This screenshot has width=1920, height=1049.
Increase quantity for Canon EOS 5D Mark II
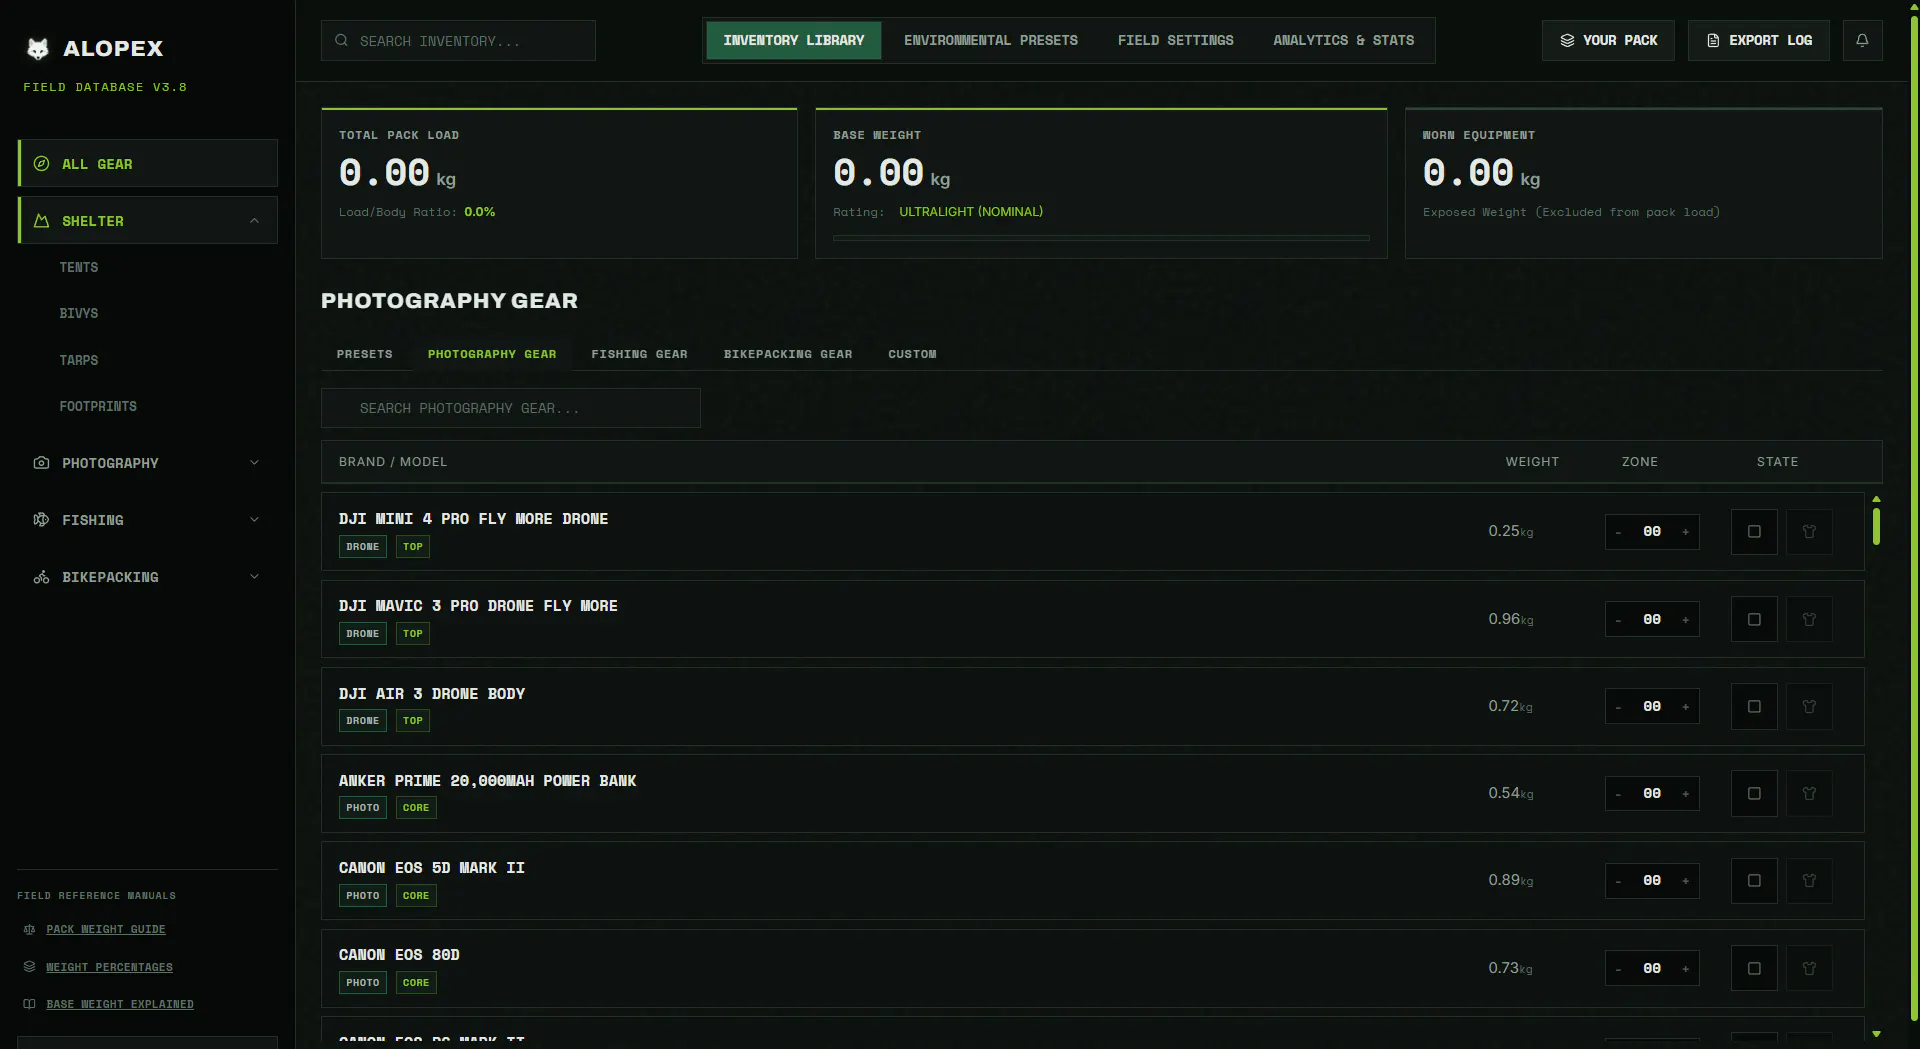(x=1685, y=881)
